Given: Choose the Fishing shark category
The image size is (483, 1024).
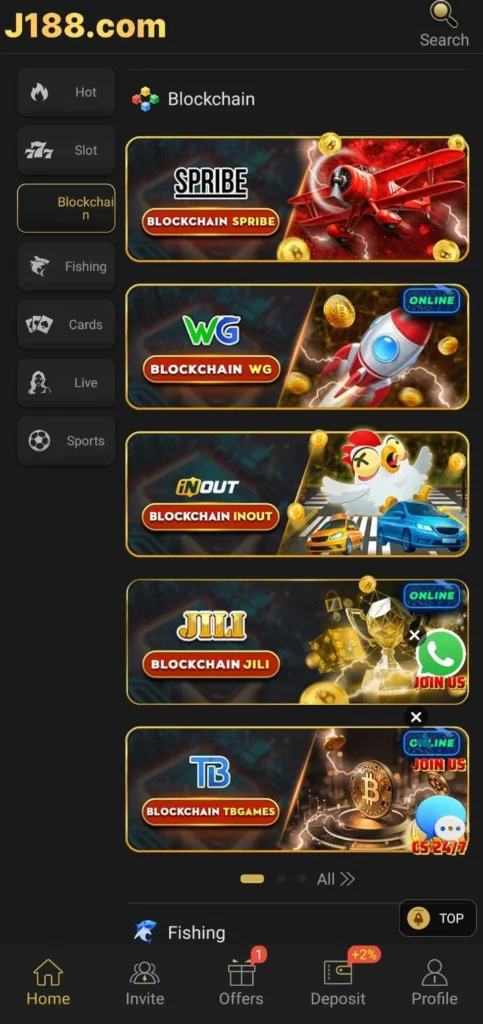Looking at the screenshot, I should (x=66, y=266).
